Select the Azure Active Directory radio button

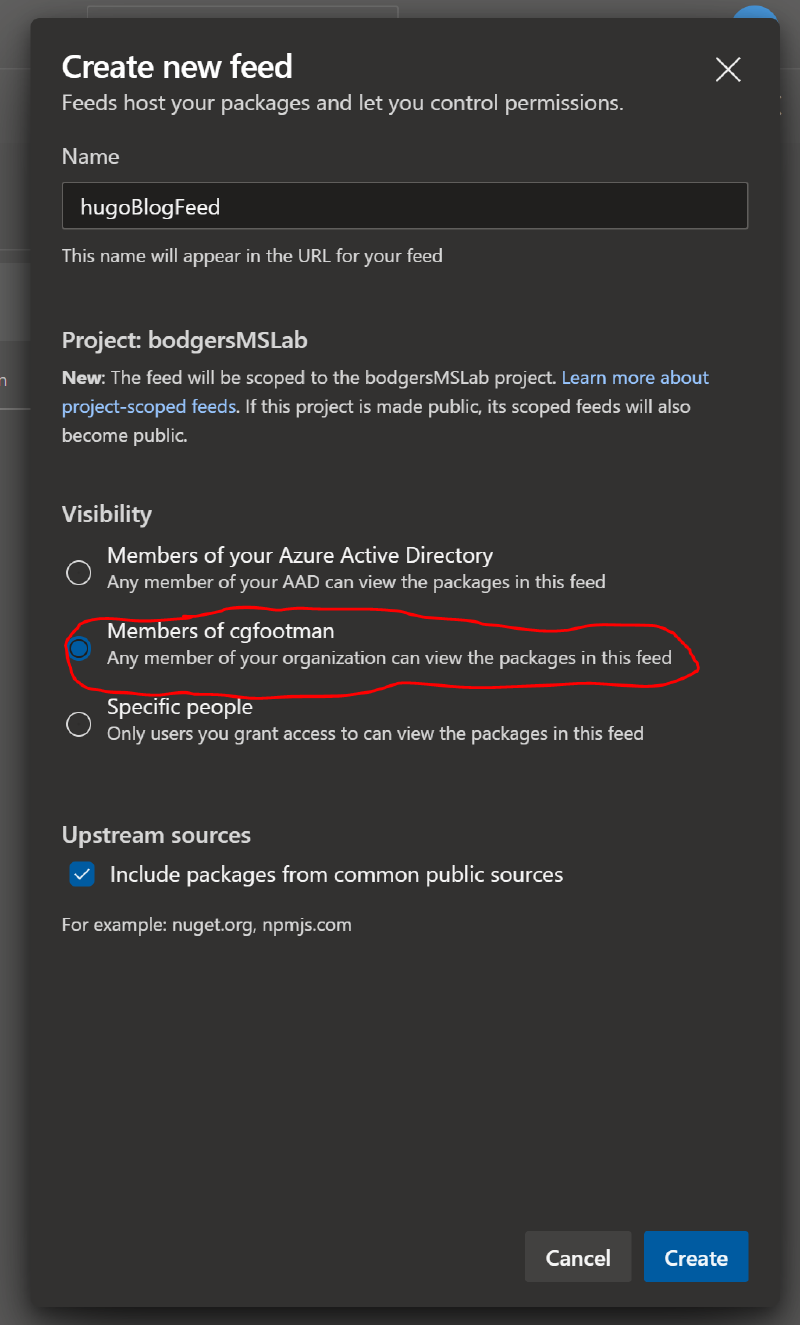click(x=79, y=572)
